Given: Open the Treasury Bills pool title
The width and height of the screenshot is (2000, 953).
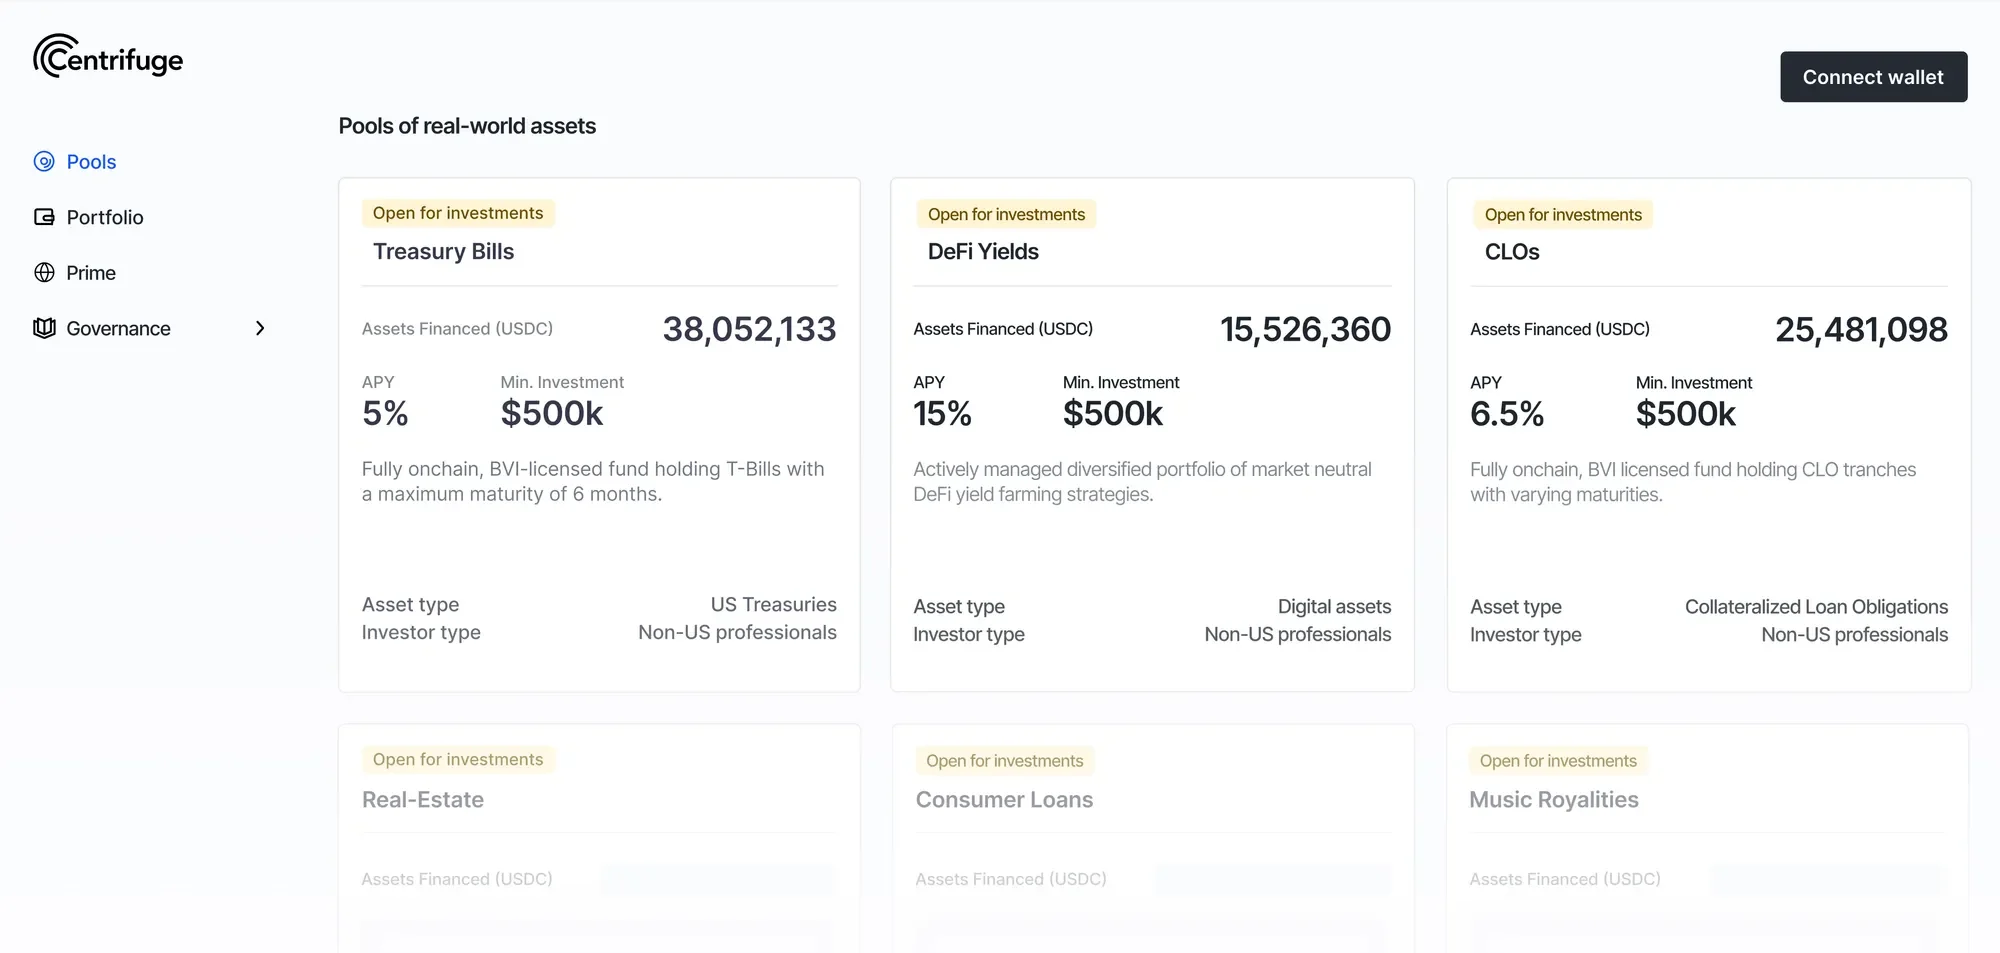Looking at the screenshot, I should pyautogui.click(x=443, y=252).
